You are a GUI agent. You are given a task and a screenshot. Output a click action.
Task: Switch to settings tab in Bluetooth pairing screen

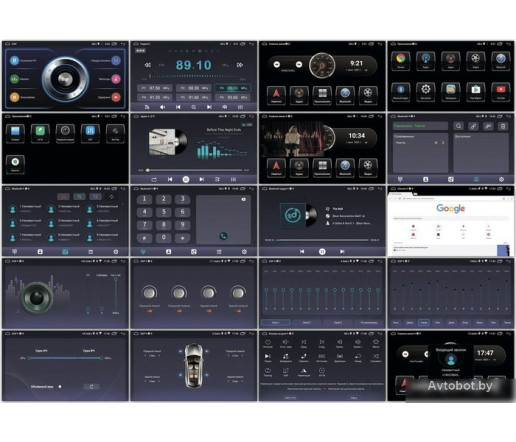(x=501, y=179)
